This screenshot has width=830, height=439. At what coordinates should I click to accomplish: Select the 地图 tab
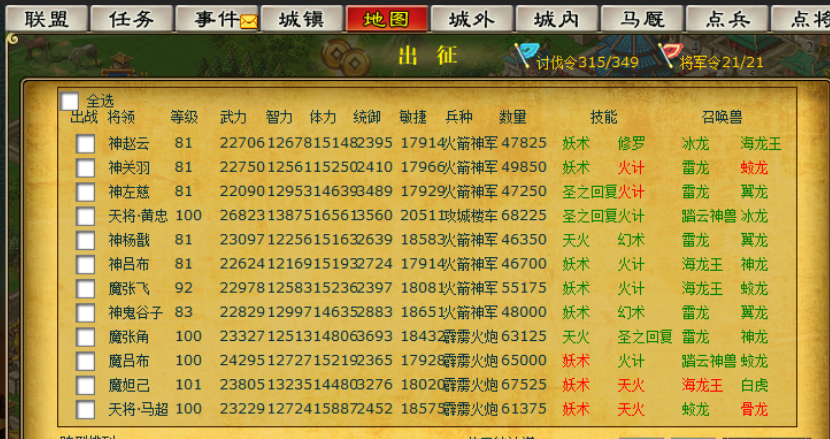click(386, 19)
